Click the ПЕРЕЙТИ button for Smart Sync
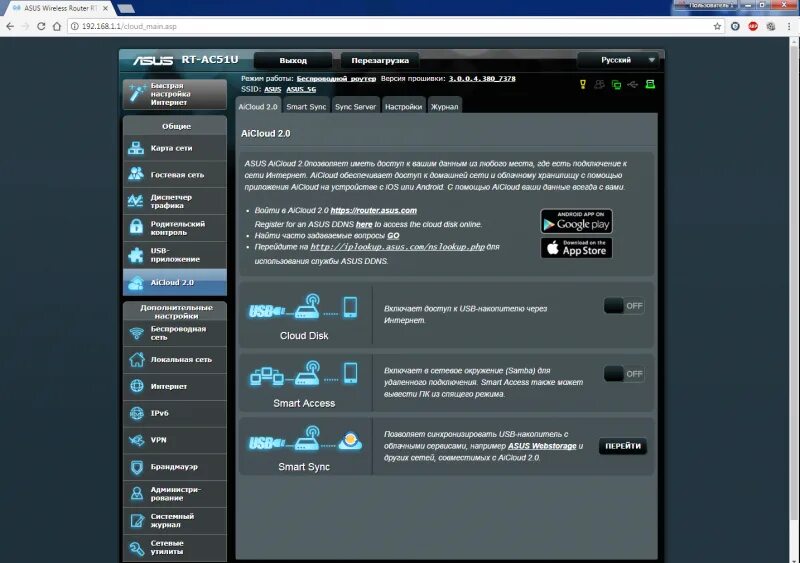800x563 pixels. [623, 446]
